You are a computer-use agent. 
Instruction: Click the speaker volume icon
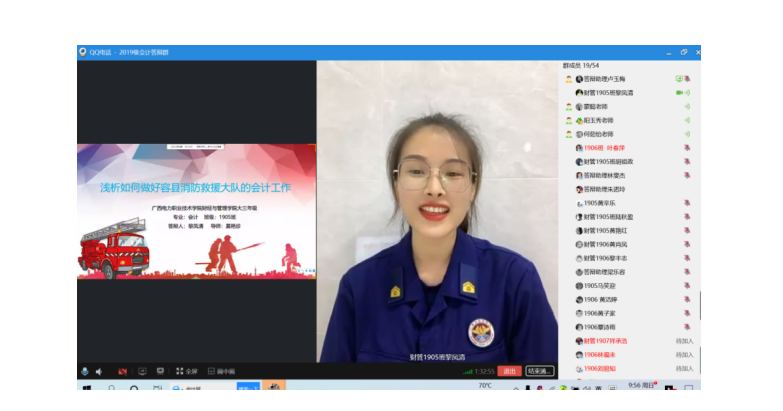pos(99,371)
